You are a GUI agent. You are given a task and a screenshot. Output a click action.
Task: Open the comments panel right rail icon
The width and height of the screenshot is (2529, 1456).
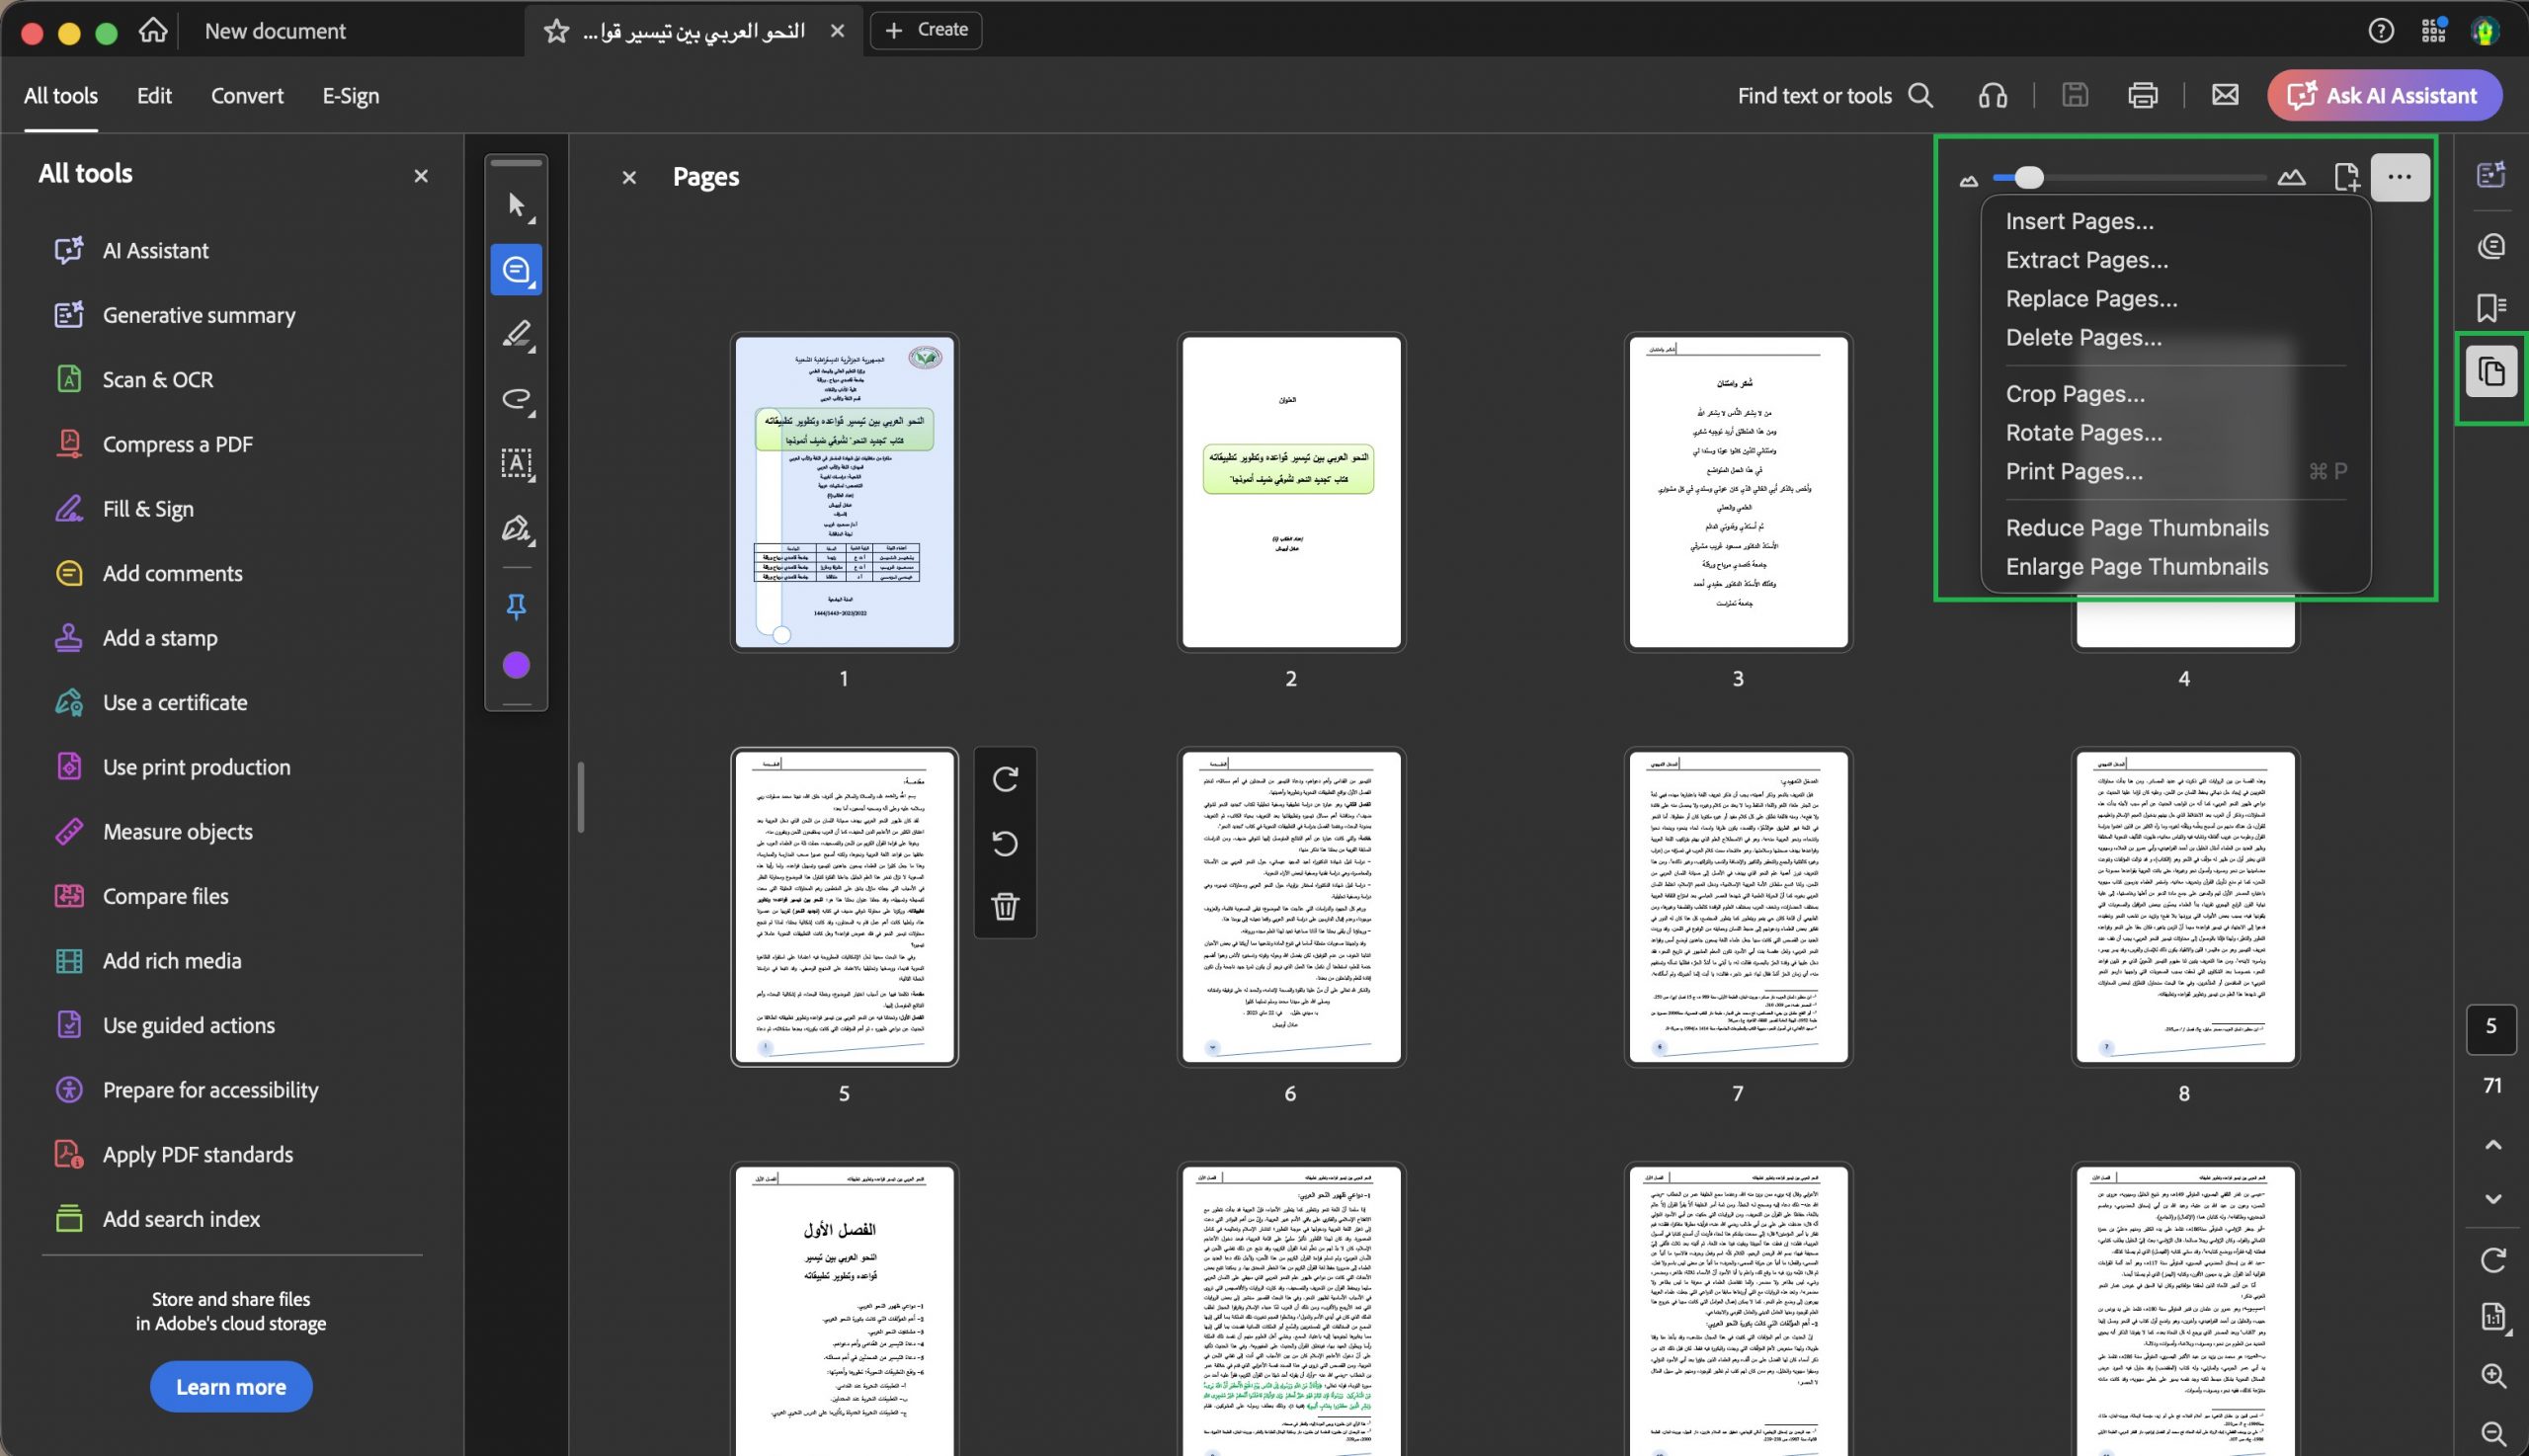click(x=2490, y=246)
